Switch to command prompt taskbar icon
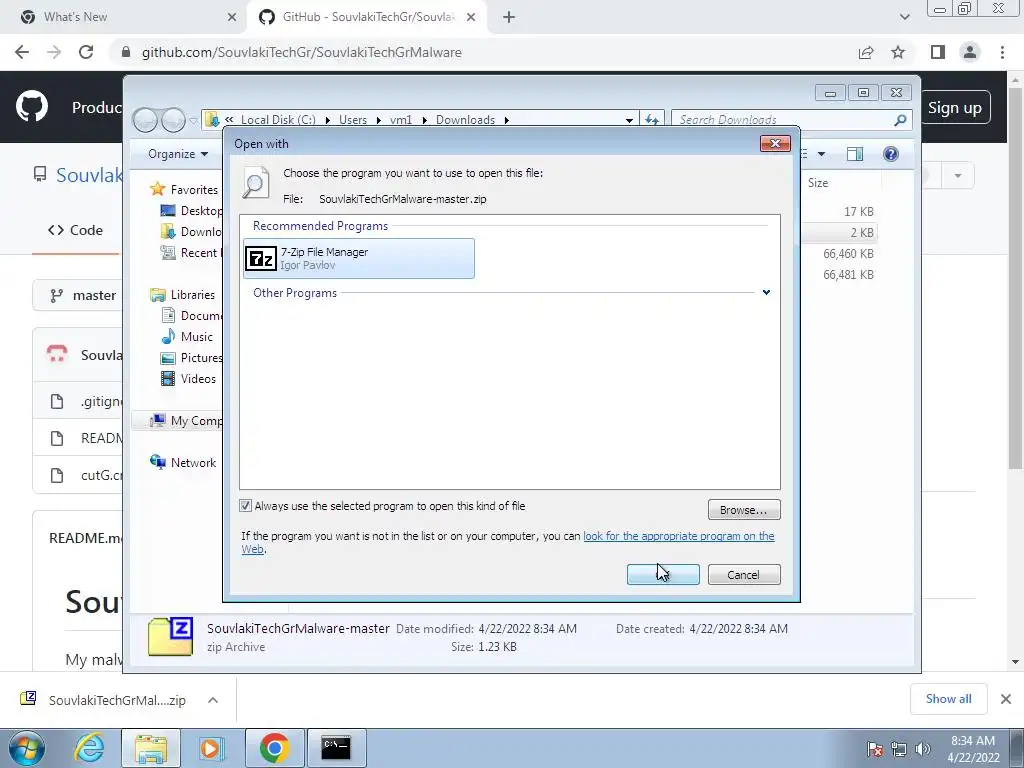 pyautogui.click(x=336, y=748)
